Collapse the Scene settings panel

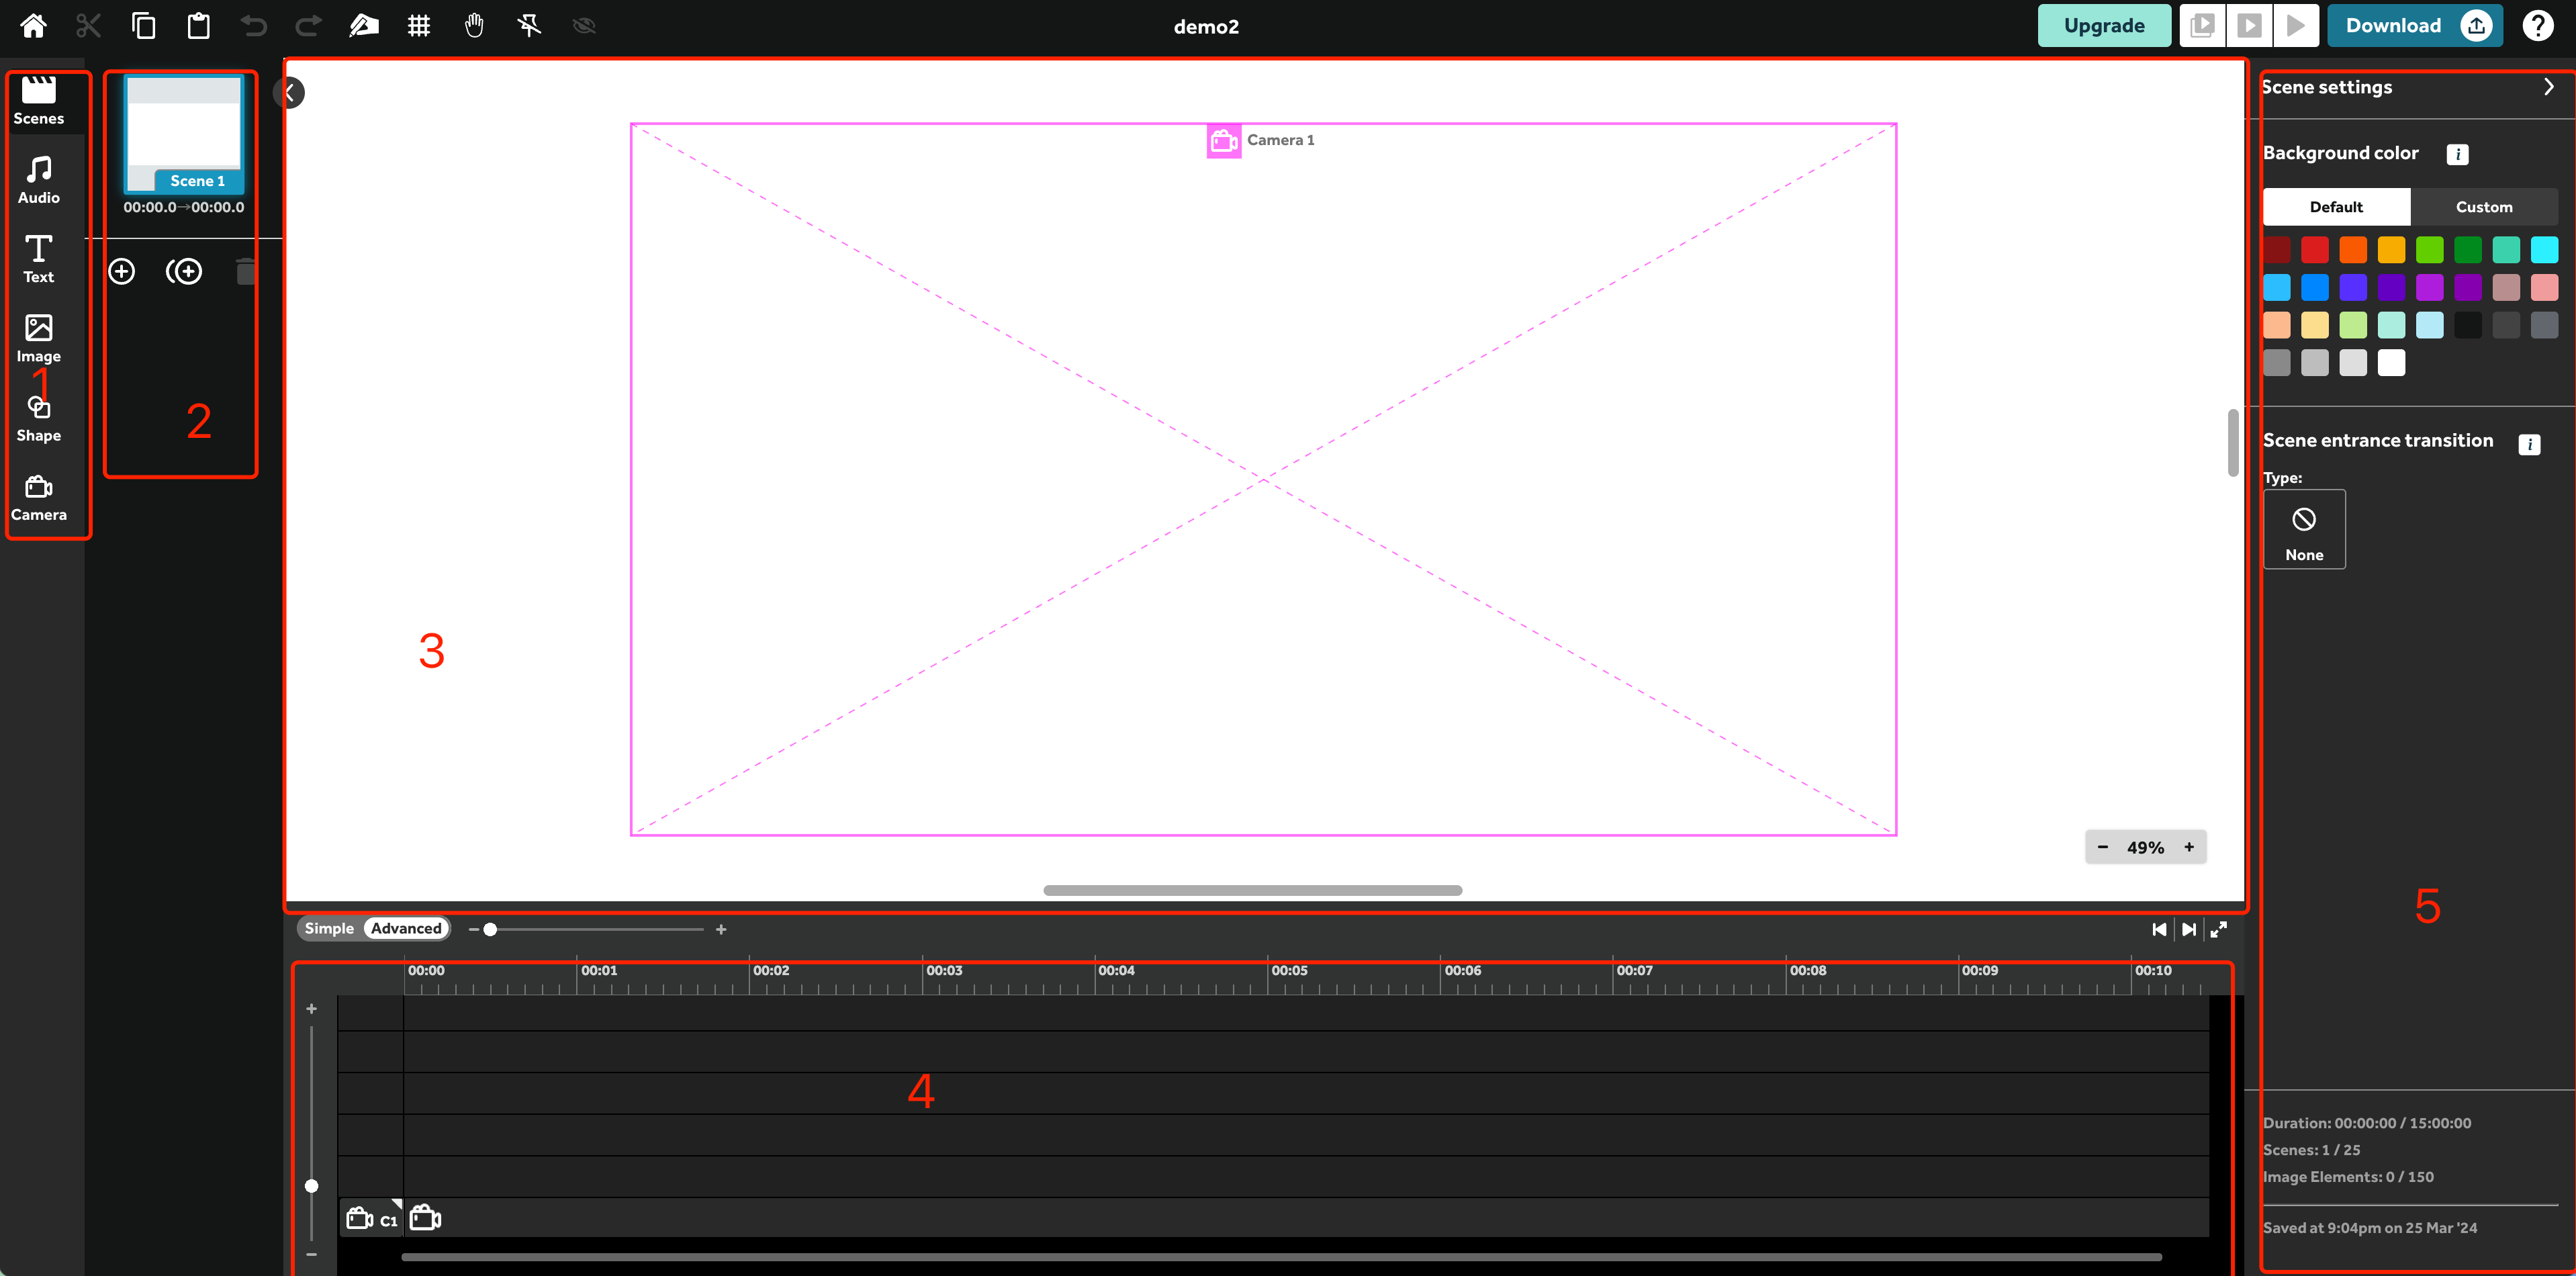(2549, 87)
